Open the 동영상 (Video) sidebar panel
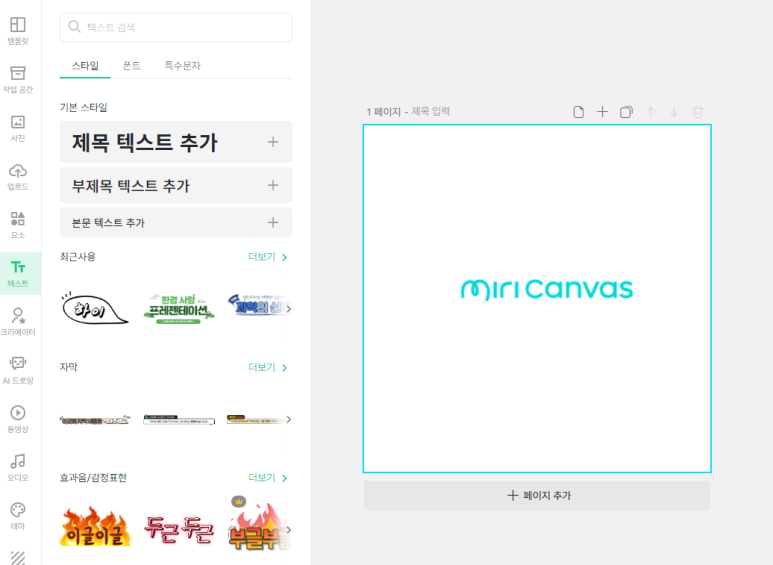 18,419
